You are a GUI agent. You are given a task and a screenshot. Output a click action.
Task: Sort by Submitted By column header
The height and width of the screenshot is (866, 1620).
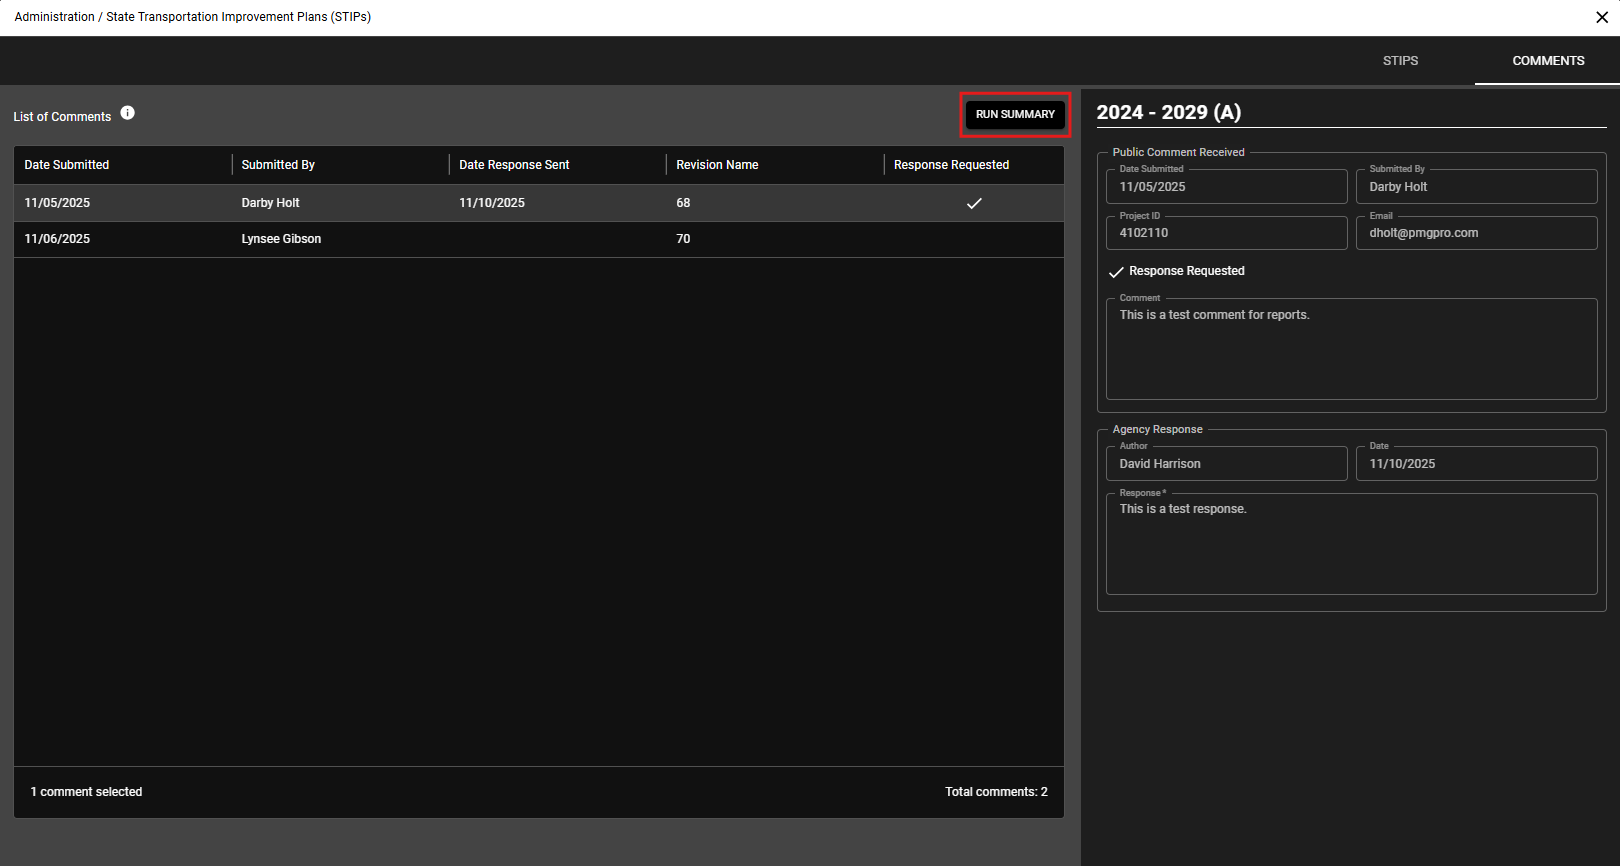(278, 165)
